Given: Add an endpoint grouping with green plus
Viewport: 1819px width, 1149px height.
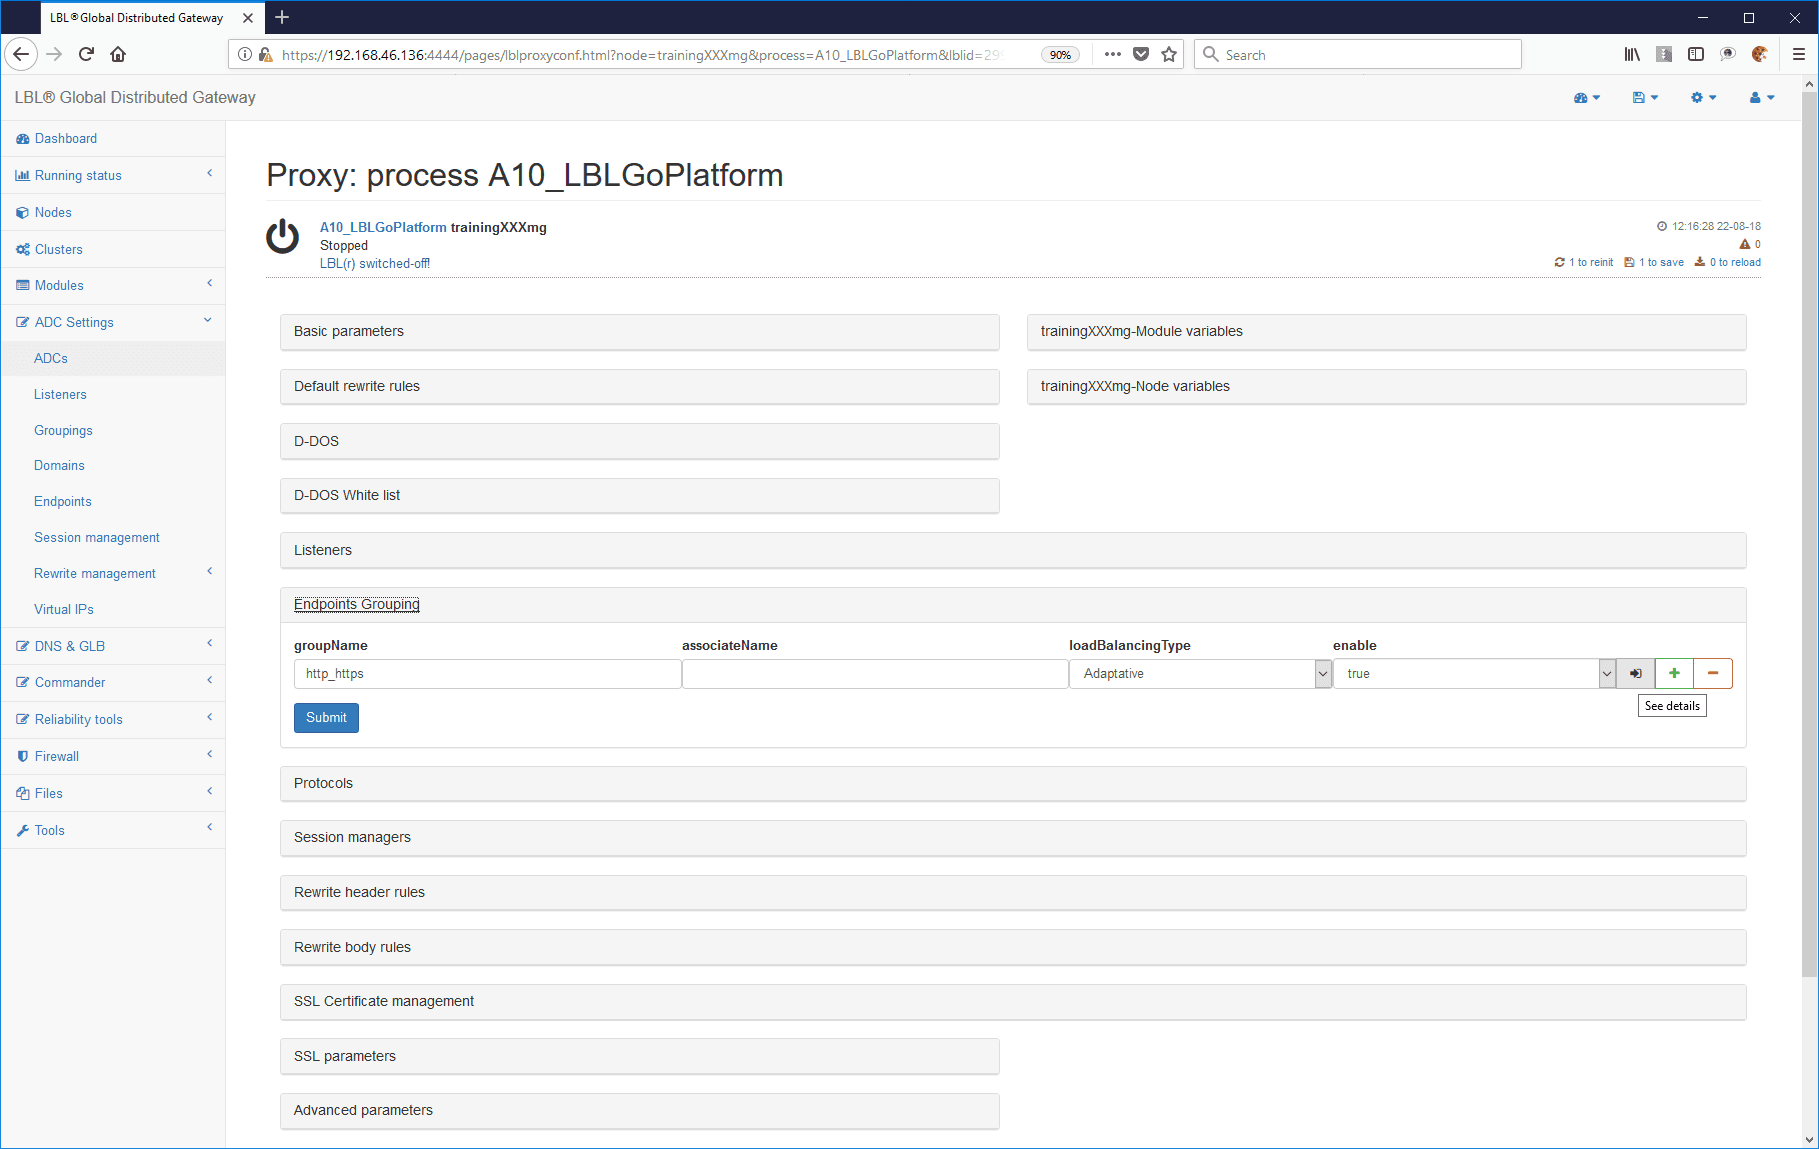Looking at the screenshot, I should (1674, 674).
